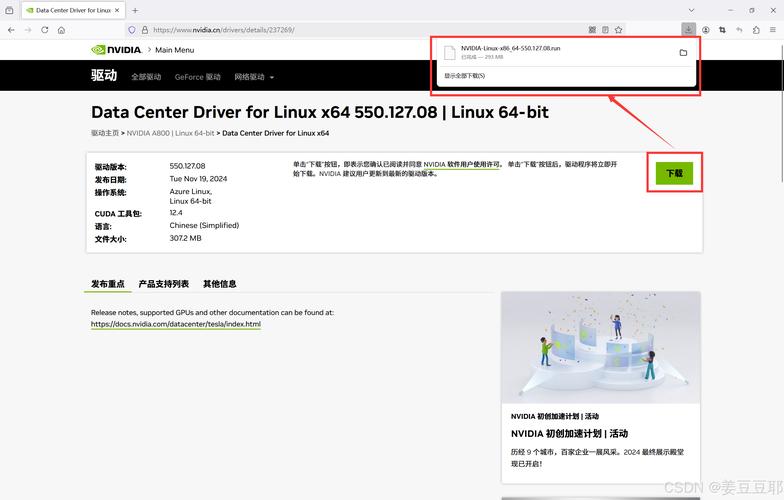Open the 全部驱动 menu item
Screen dimensions: 784x500
[146, 77]
